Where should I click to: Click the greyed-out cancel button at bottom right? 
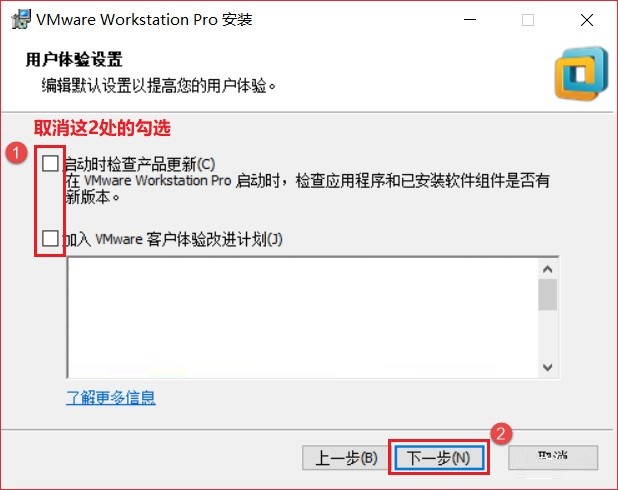[x=553, y=457]
